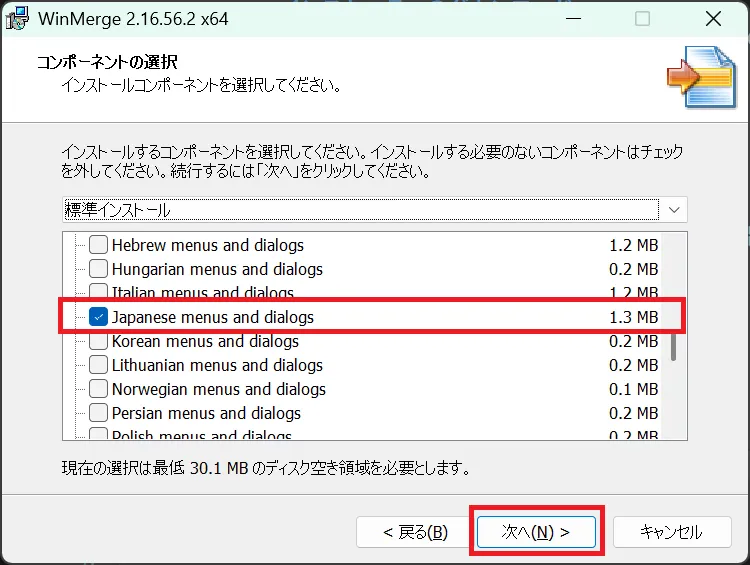Select the Hungarian menus and dialogs label
Viewport: 750px width, 565px height.
[x=217, y=269]
